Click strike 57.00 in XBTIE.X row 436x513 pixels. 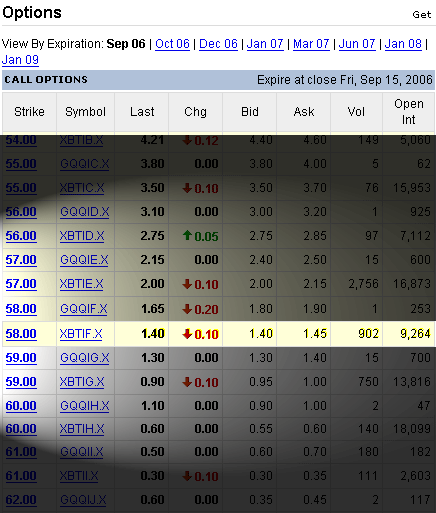click(21, 284)
